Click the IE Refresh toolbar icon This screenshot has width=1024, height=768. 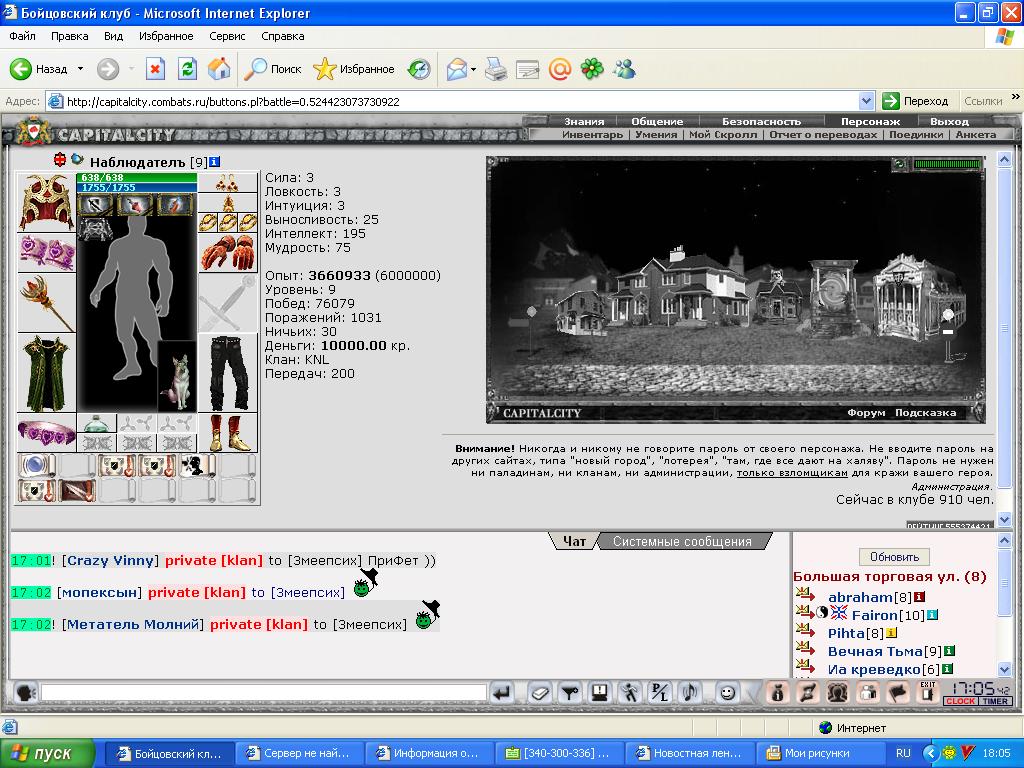click(x=187, y=69)
